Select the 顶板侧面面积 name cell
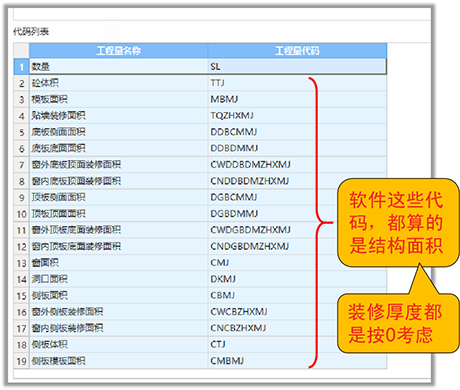 [119, 197]
